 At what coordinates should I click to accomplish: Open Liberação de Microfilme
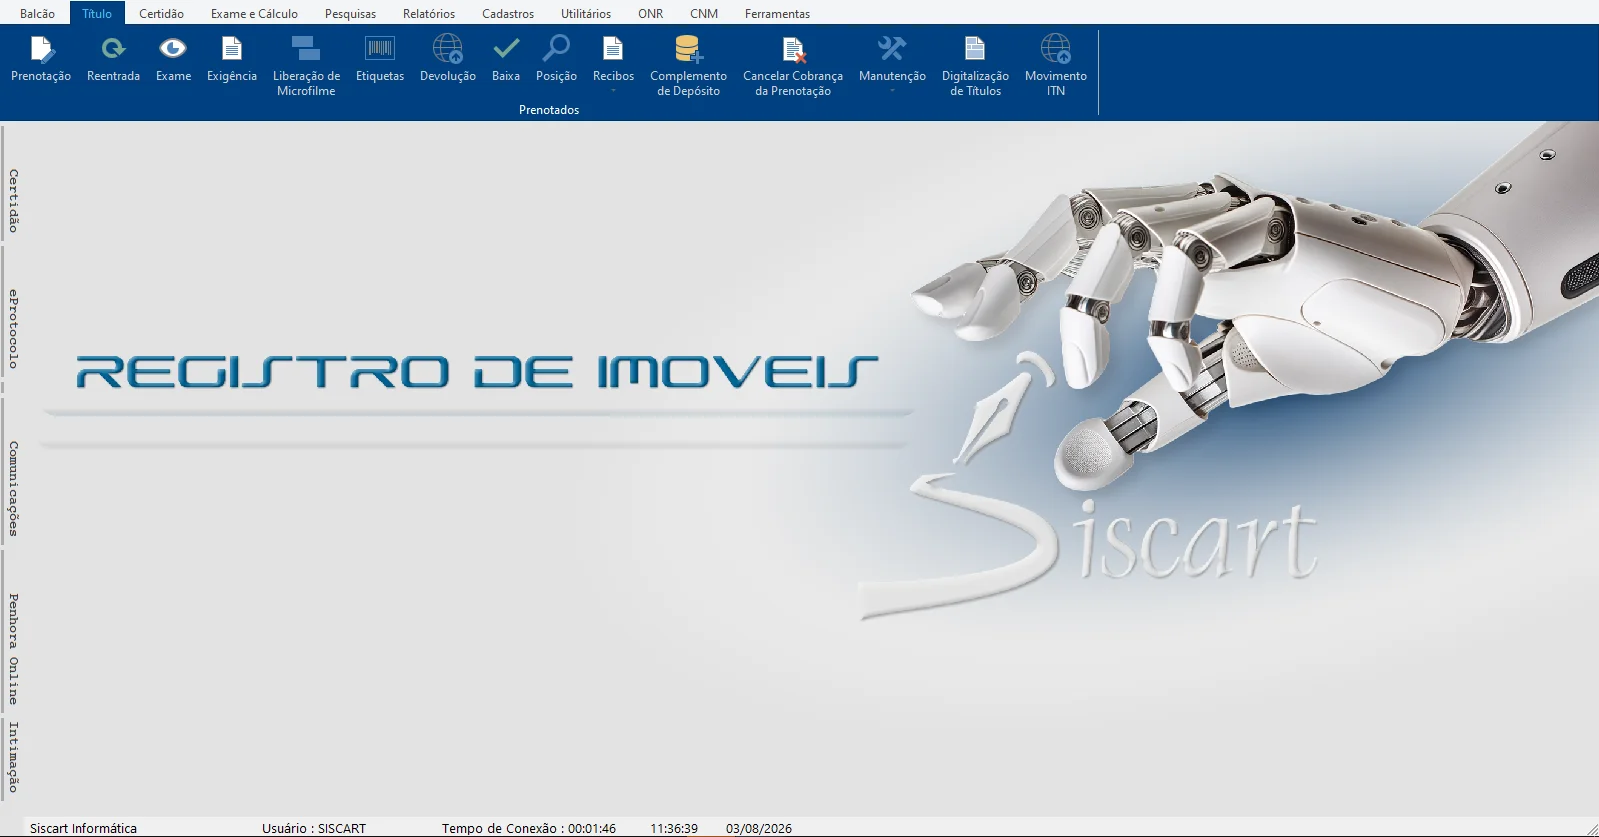pyautogui.click(x=306, y=66)
